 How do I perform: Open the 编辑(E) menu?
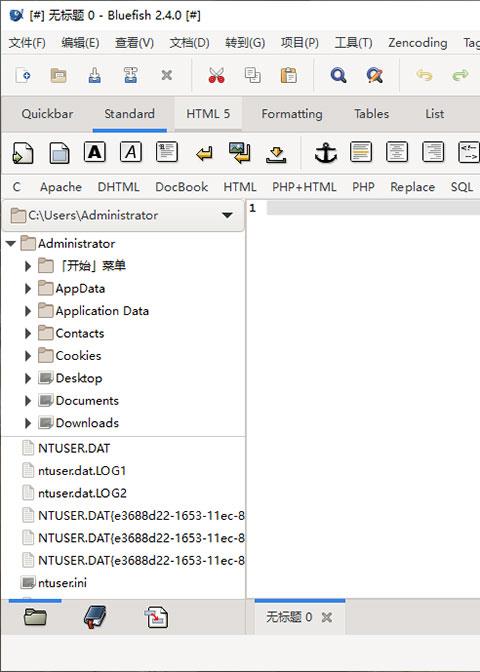click(x=80, y=42)
